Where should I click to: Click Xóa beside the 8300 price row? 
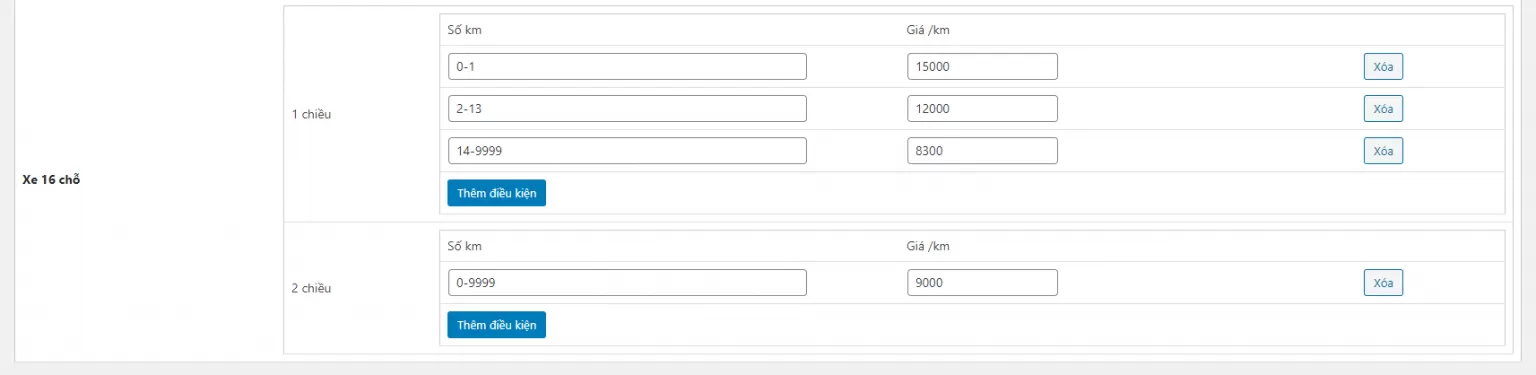coord(1383,151)
